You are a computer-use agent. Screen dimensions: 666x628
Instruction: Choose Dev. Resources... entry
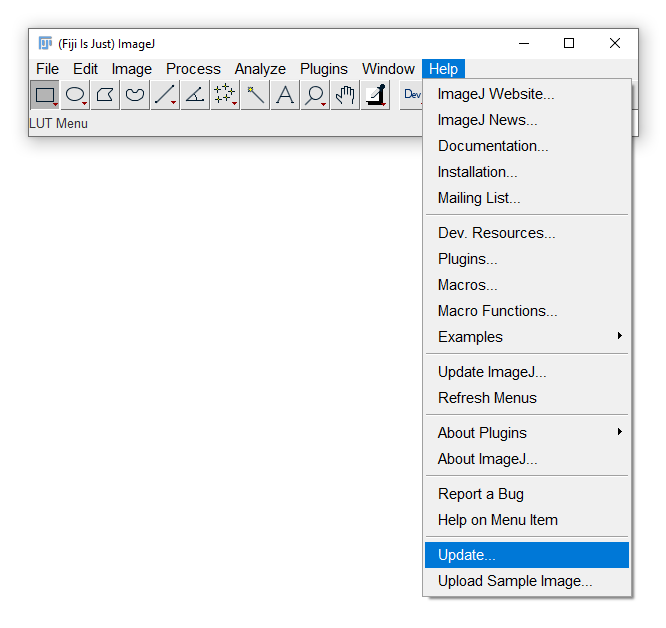tap(527, 233)
